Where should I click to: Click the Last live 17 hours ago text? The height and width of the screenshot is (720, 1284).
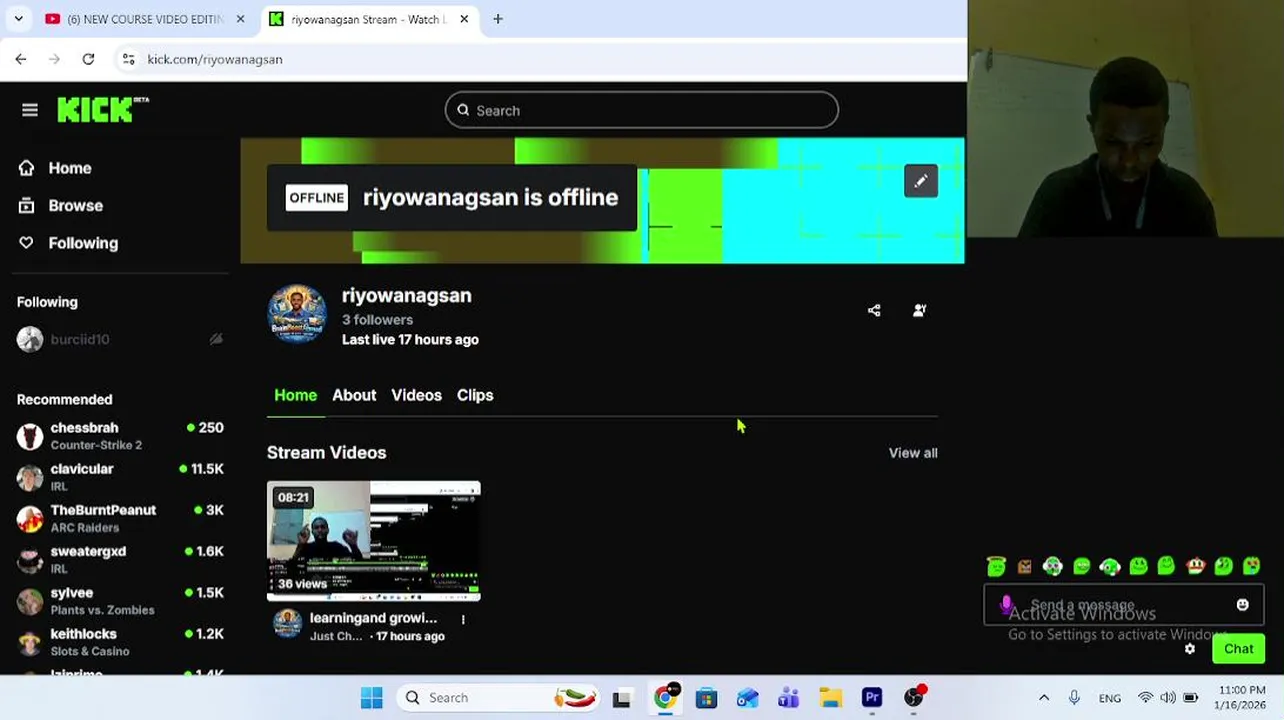[x=410, y=339]
